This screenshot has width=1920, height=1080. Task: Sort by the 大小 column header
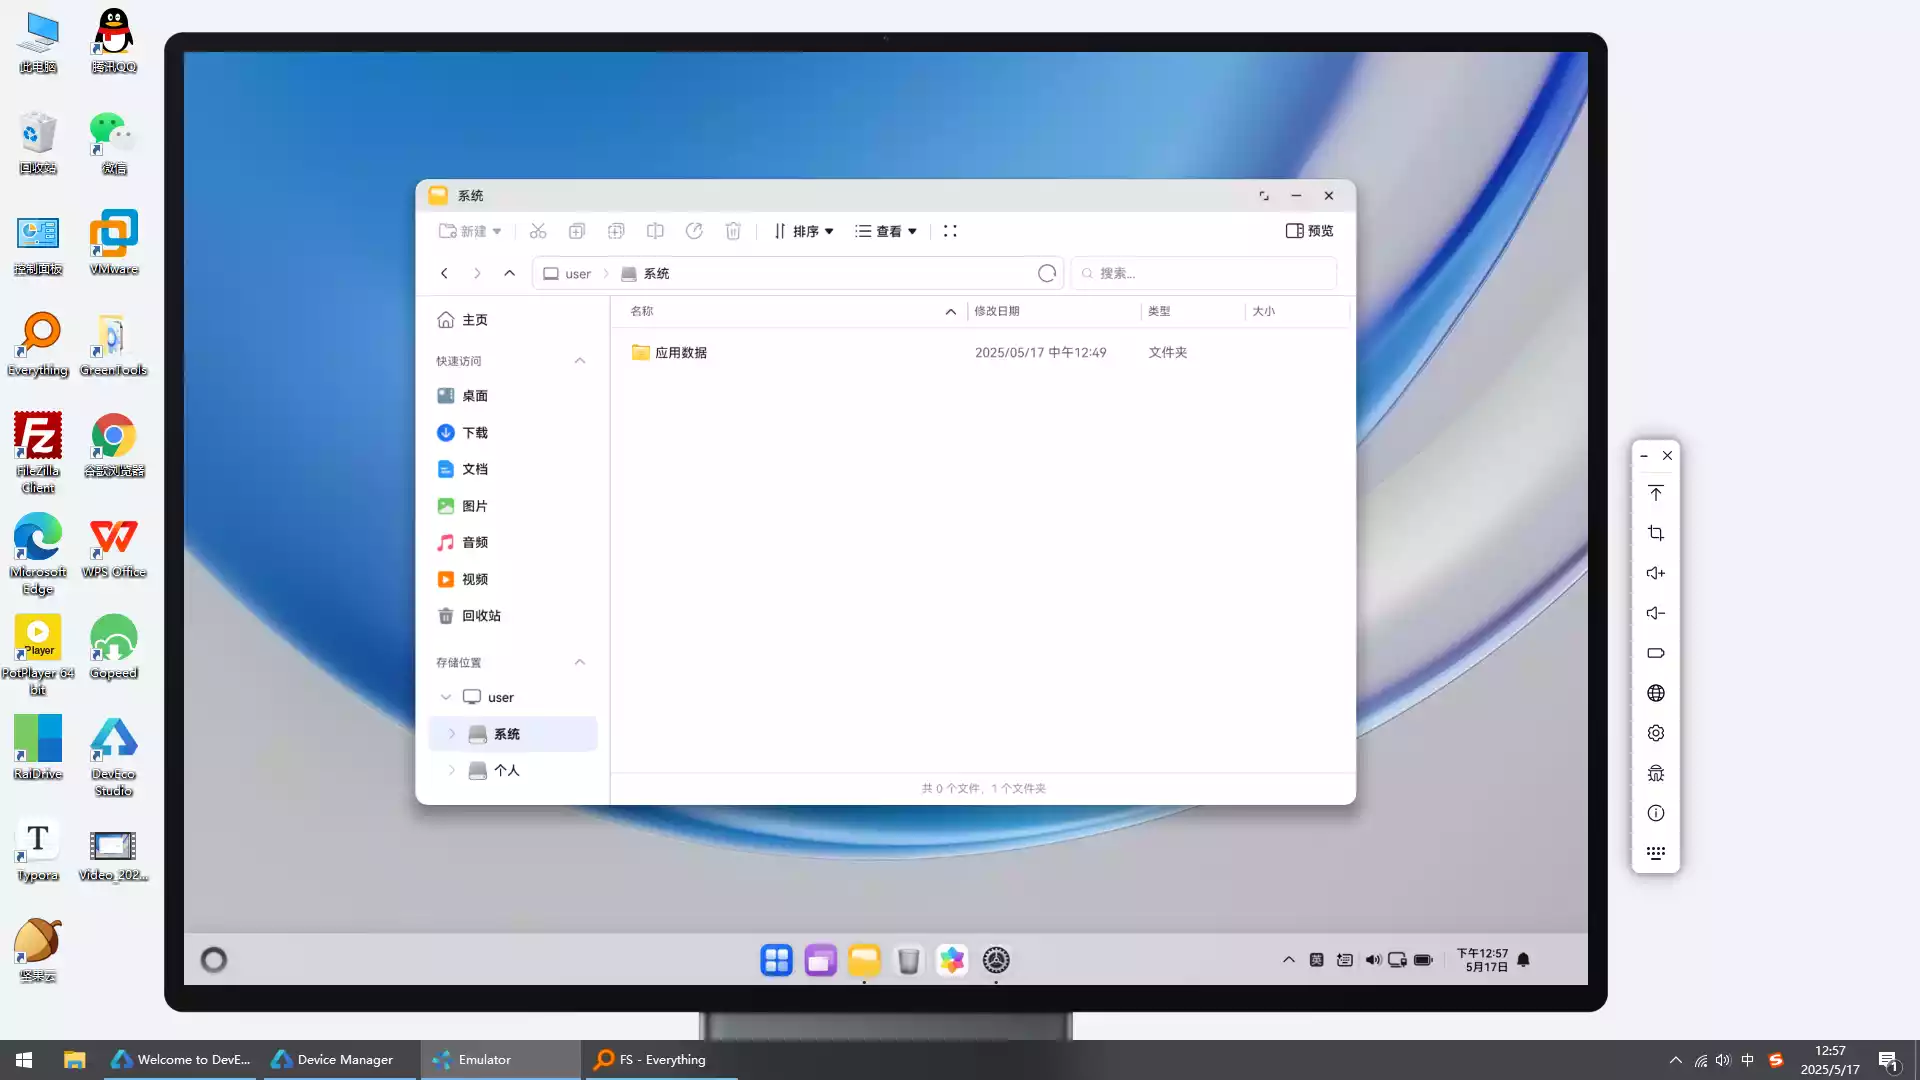[1297, 311]
